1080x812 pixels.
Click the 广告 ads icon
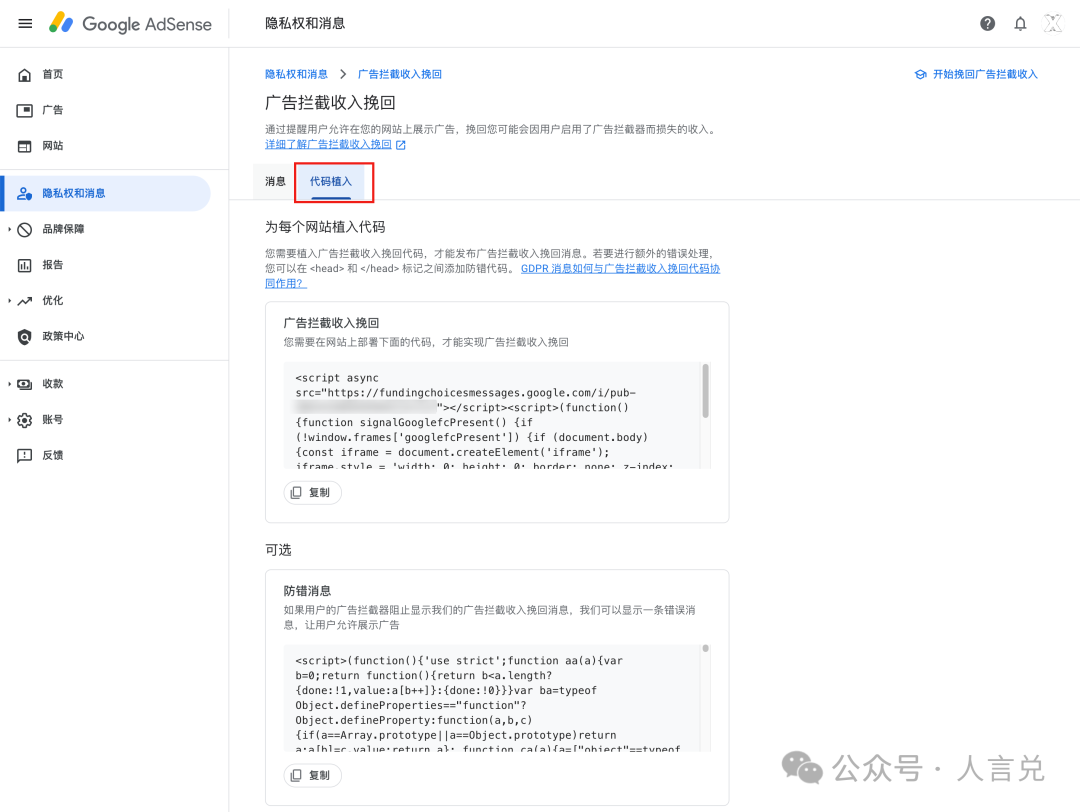tap(25, 110)
